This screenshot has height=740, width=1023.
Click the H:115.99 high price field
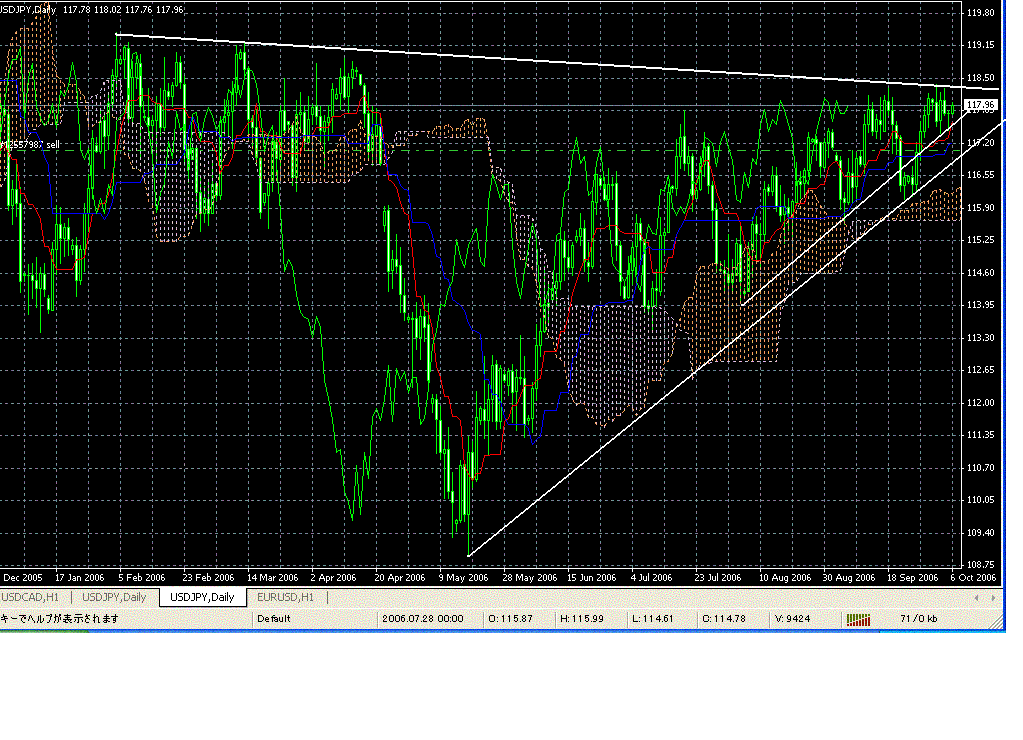[580, 619]
